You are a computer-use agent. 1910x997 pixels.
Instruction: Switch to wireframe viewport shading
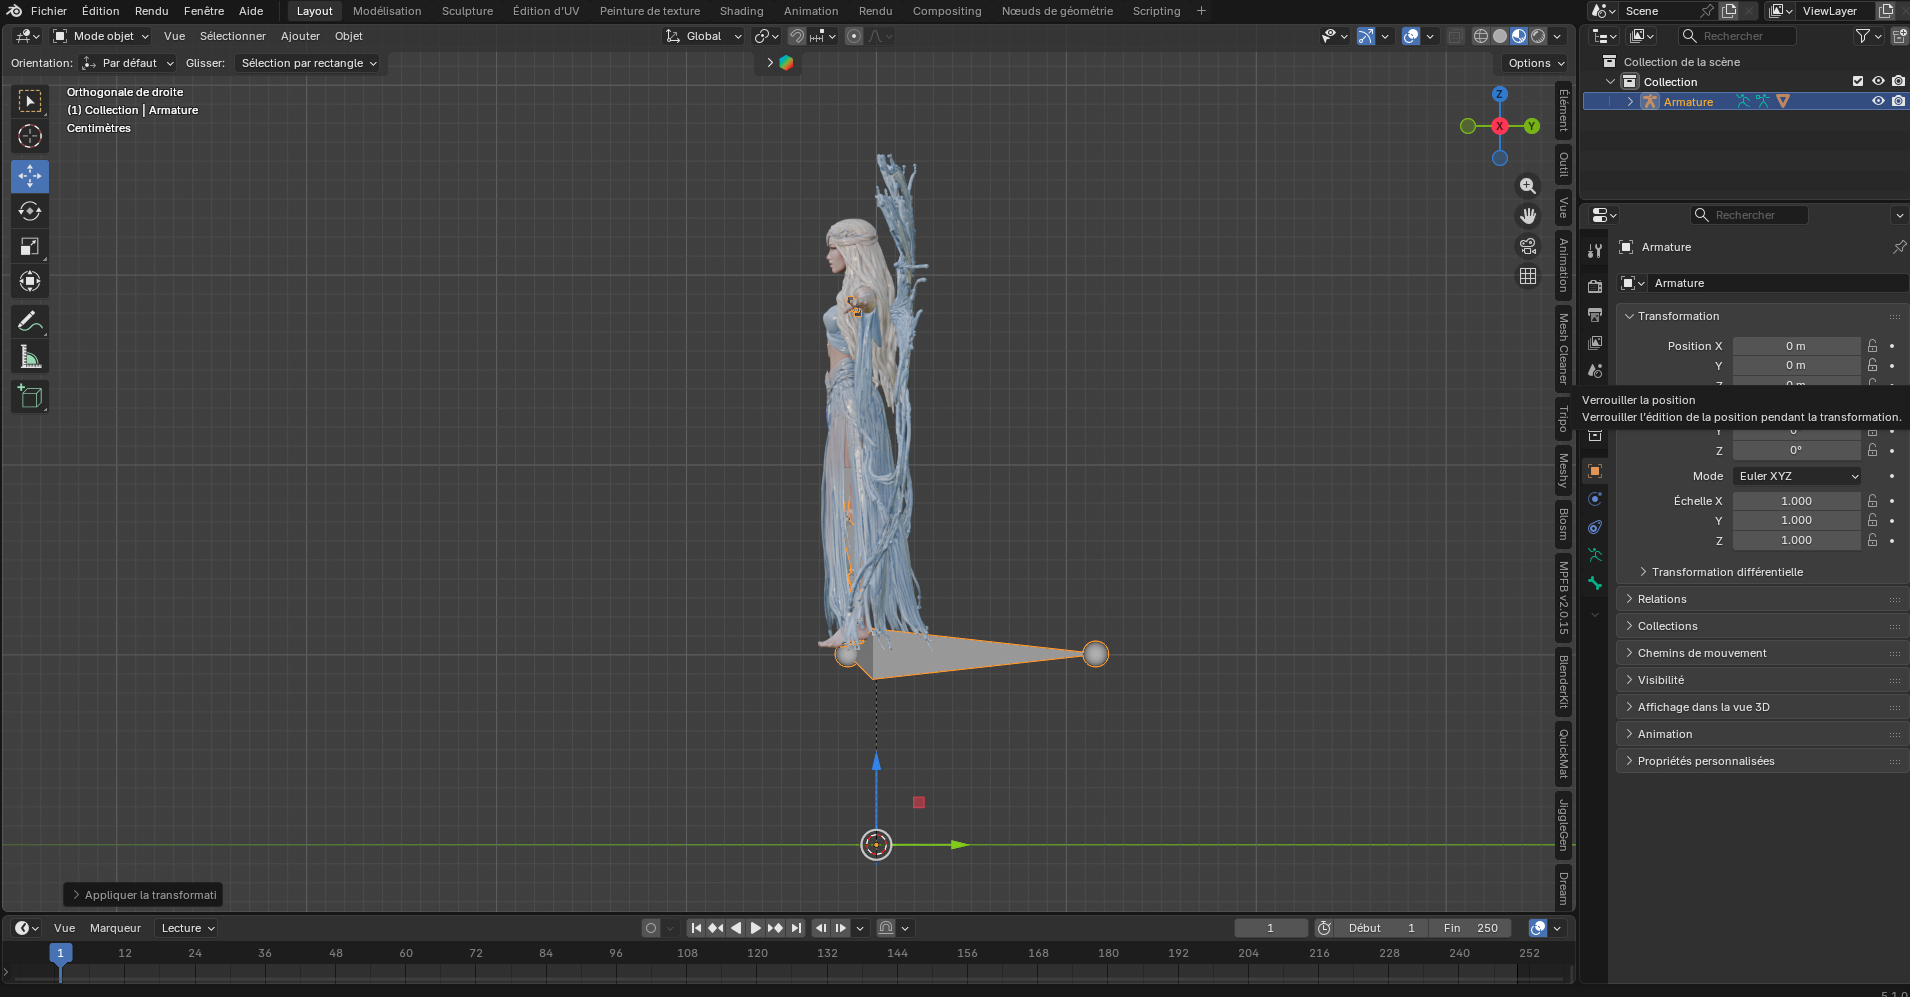1481,36
